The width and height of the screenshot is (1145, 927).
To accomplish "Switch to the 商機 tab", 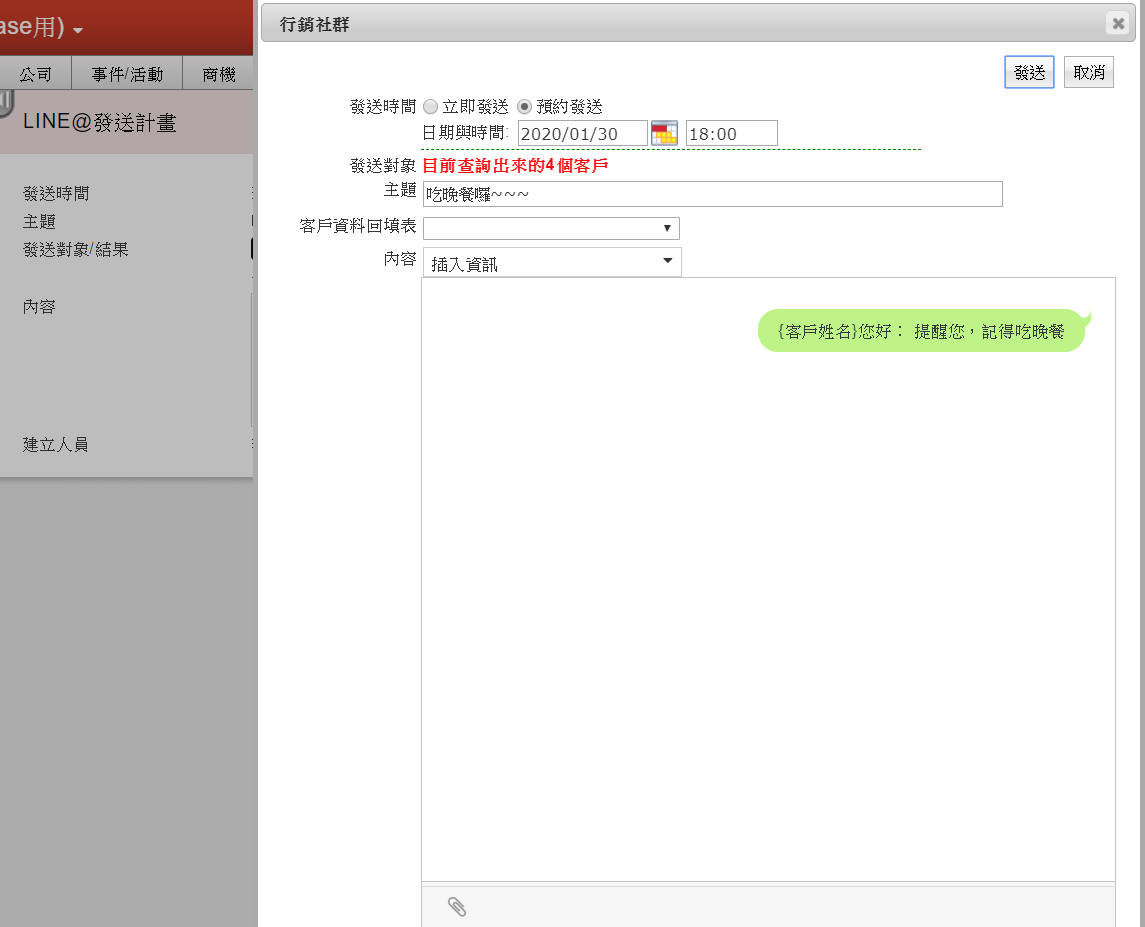I will pos(218,74).
